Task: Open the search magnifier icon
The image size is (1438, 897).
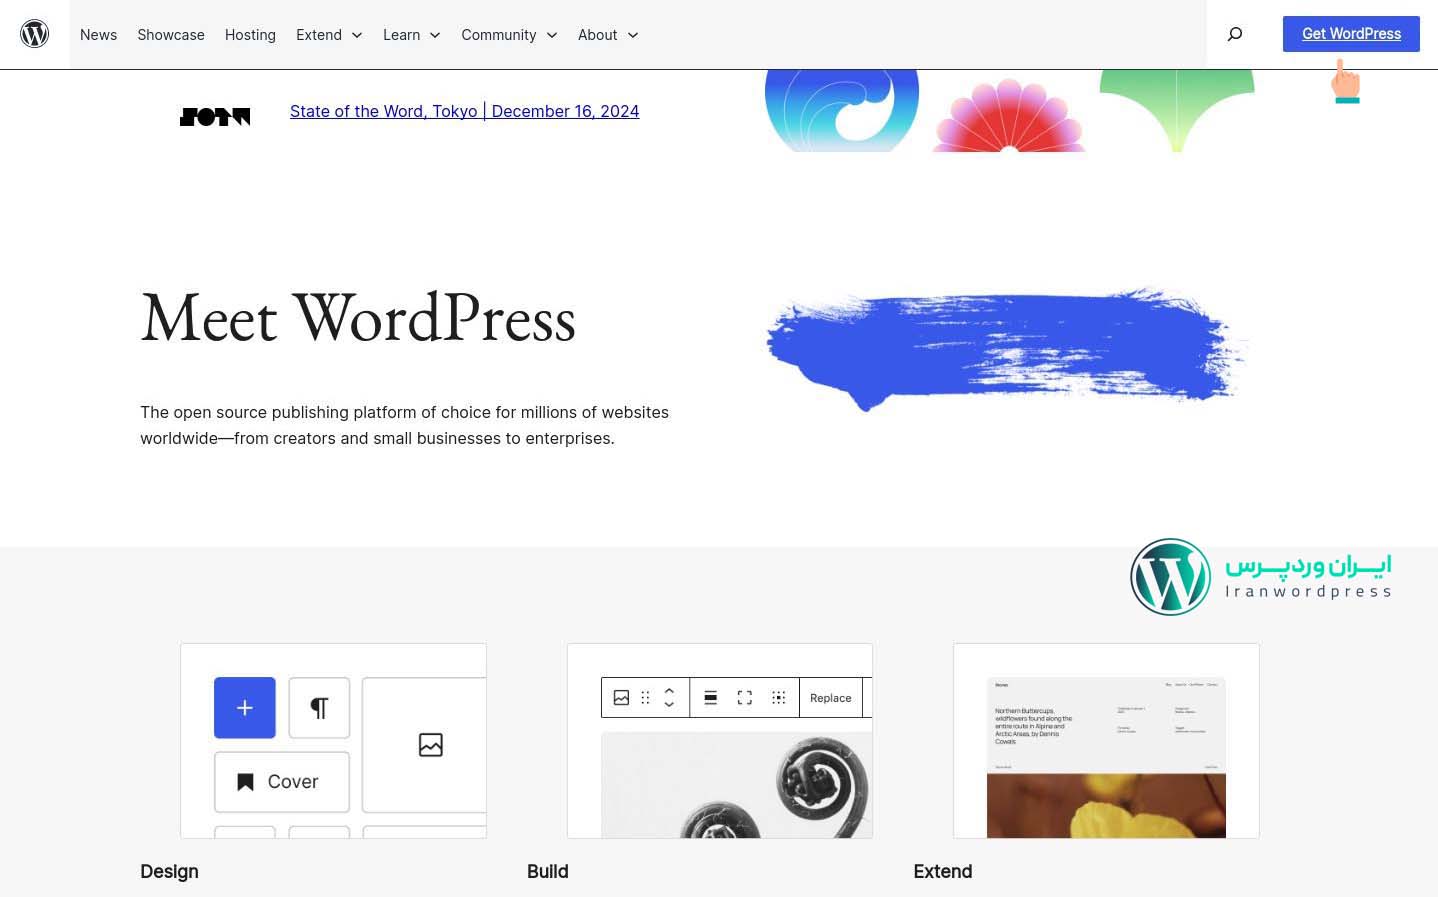Action: pyautogui.click(x=1235, y=34)
